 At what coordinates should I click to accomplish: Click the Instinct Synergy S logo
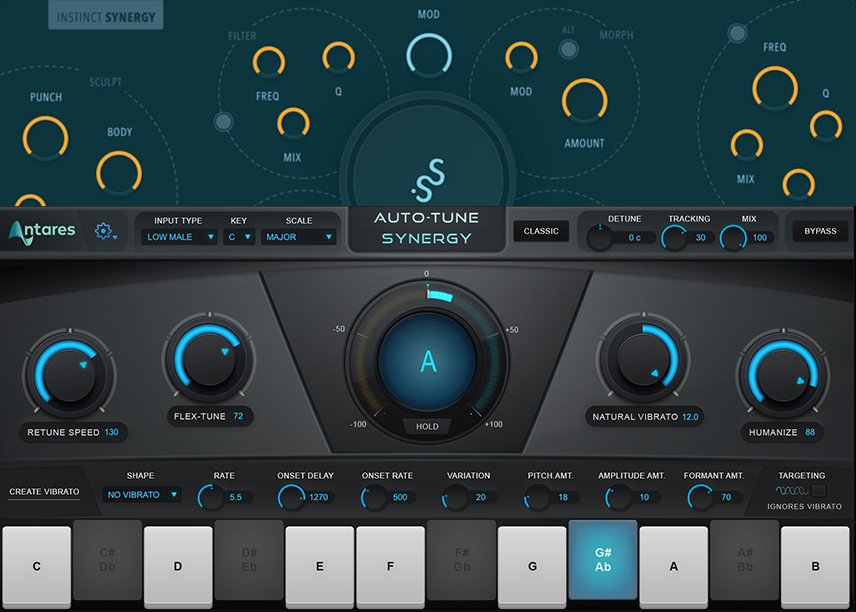coord(429,180)
